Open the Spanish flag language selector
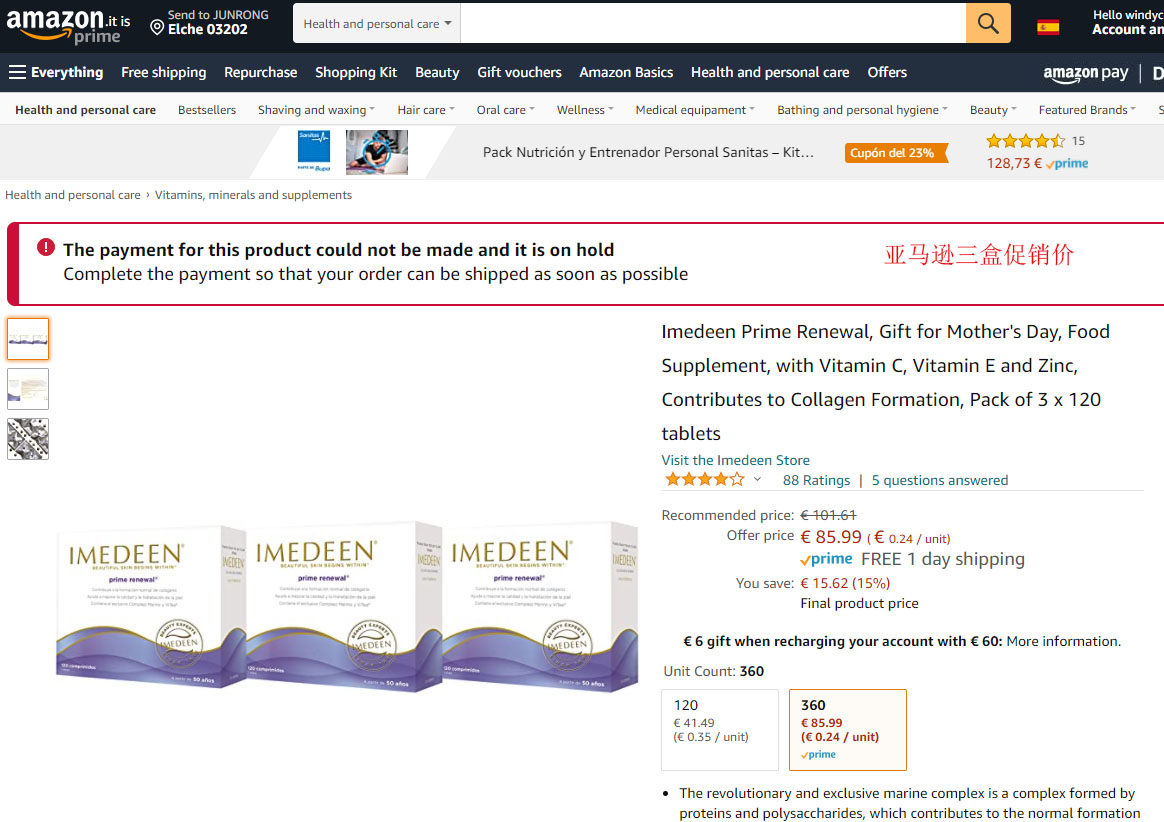The width and height of the screenshot is (1164, 822). (x=1047, y=27)
